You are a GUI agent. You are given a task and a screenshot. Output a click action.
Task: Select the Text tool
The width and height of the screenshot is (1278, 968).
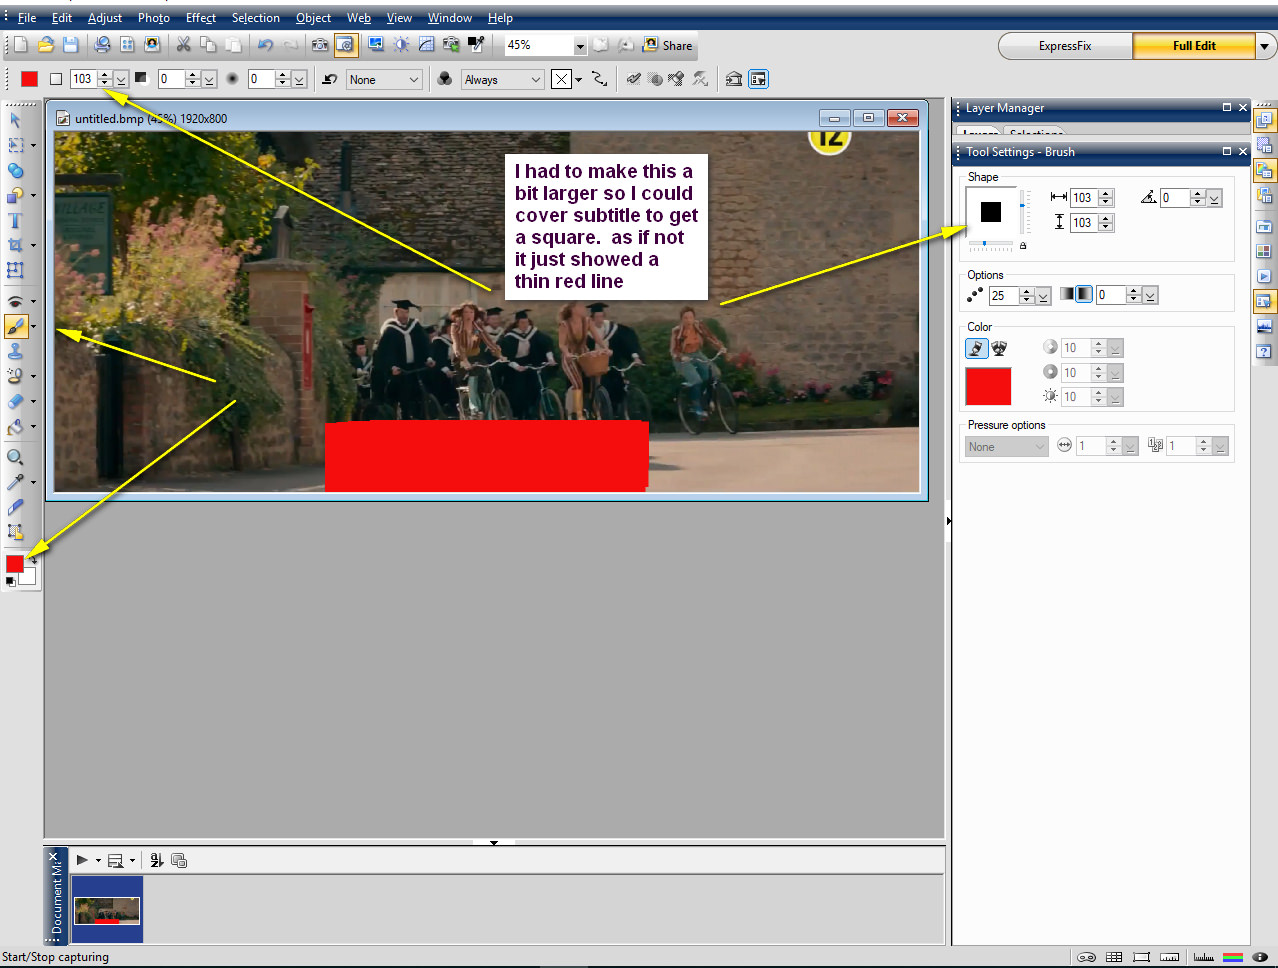tap(15, 221)
